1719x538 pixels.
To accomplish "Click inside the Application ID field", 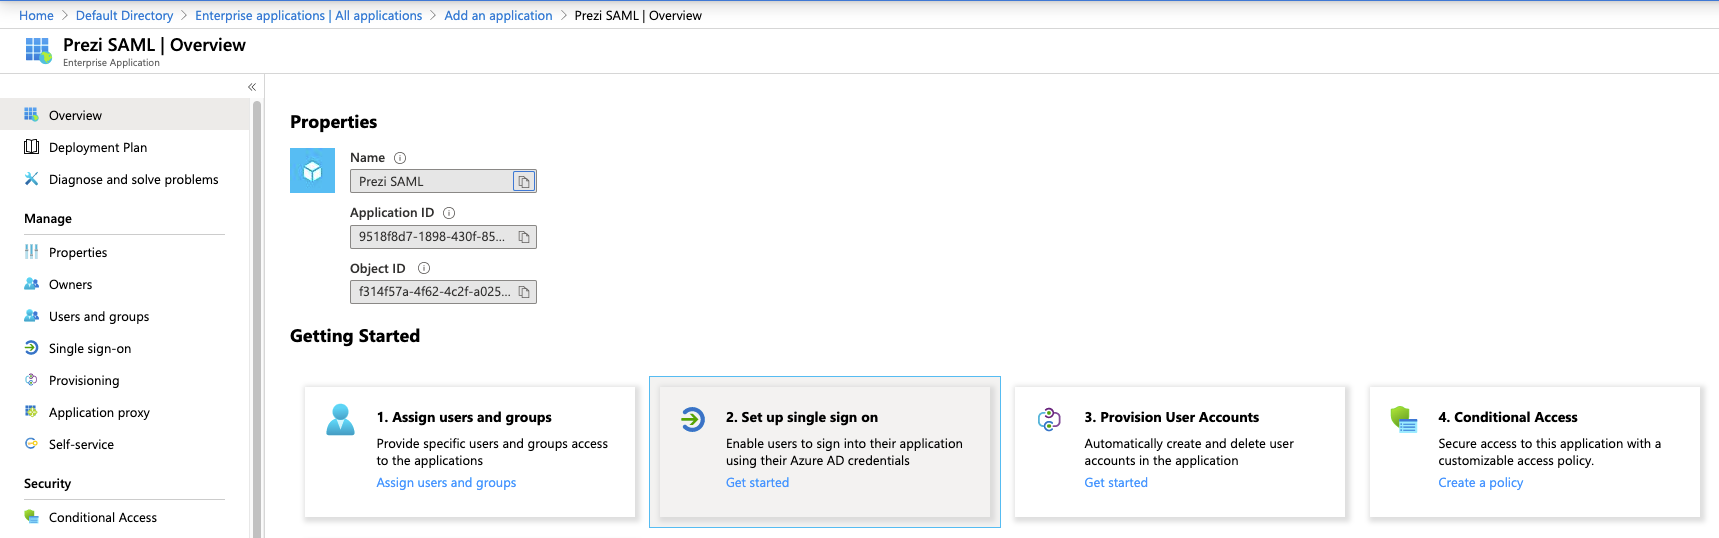I will 431,237.
